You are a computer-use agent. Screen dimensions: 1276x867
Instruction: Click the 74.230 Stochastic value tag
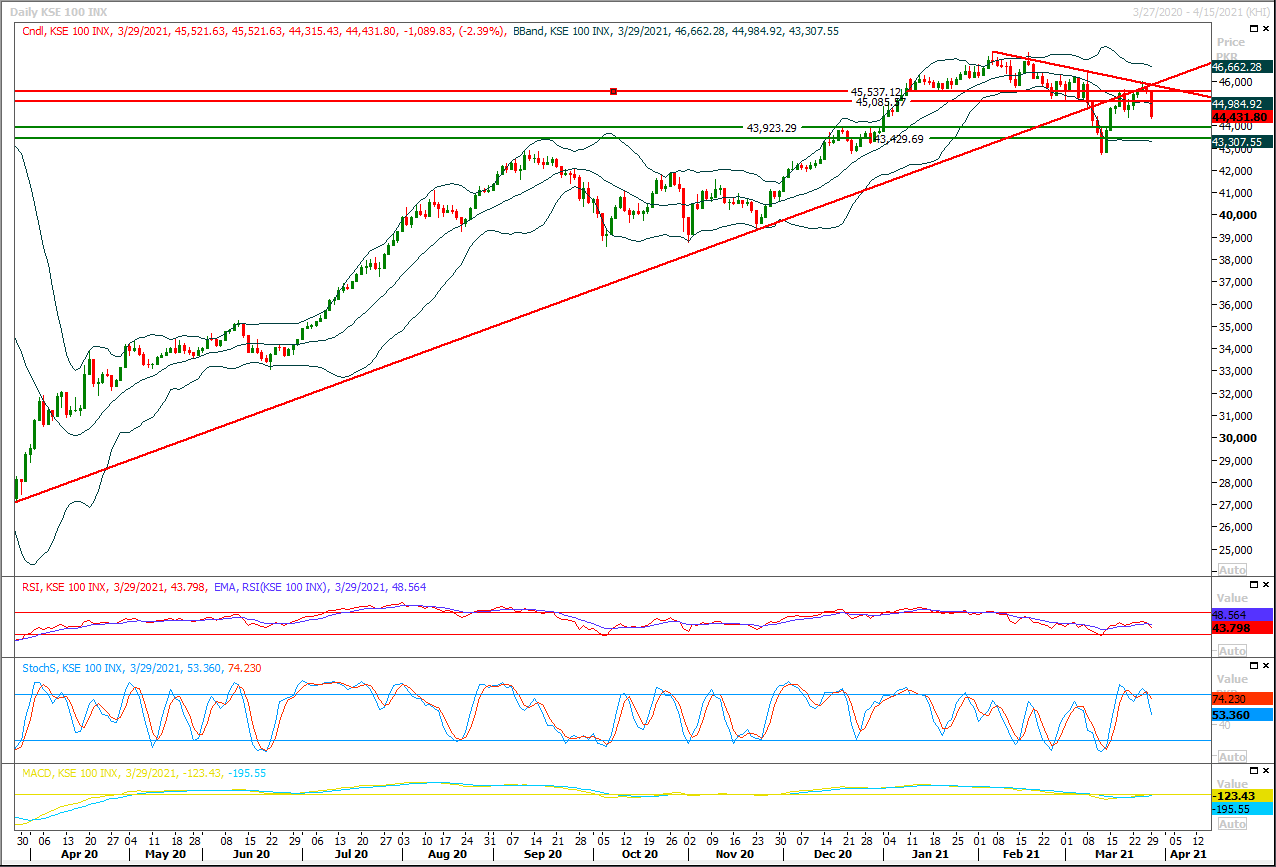pyautogui.click(x=1240, y=699)
